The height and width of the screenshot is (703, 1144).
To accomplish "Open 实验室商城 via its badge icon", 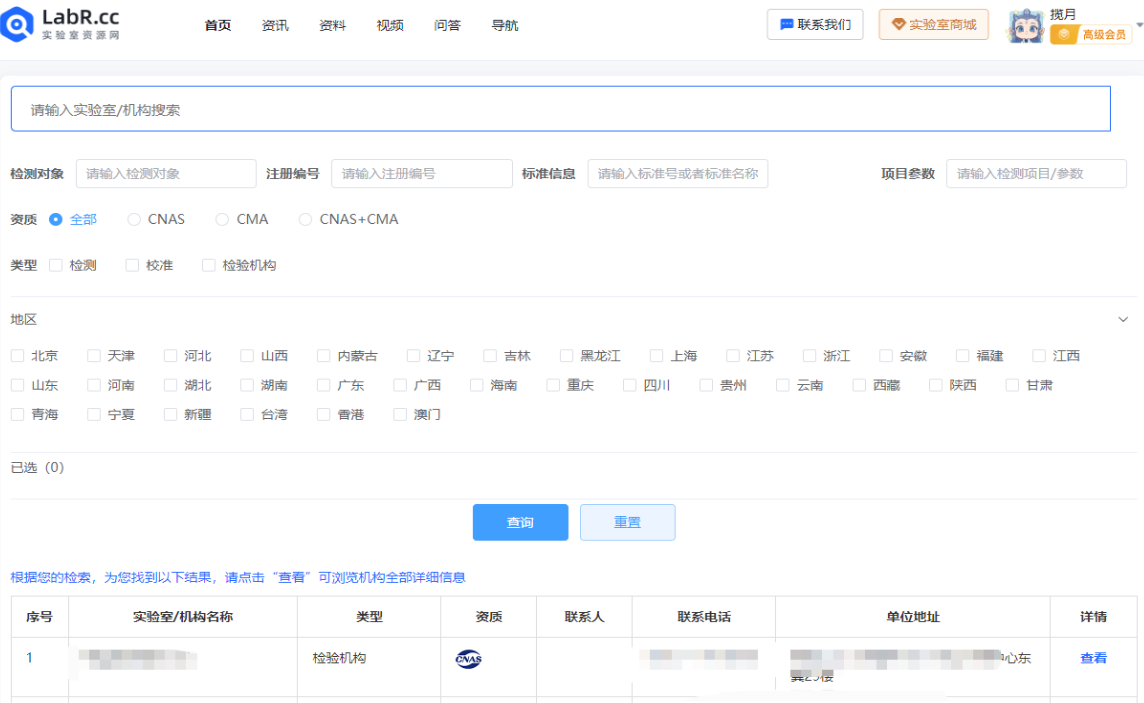I will point(898,24).
